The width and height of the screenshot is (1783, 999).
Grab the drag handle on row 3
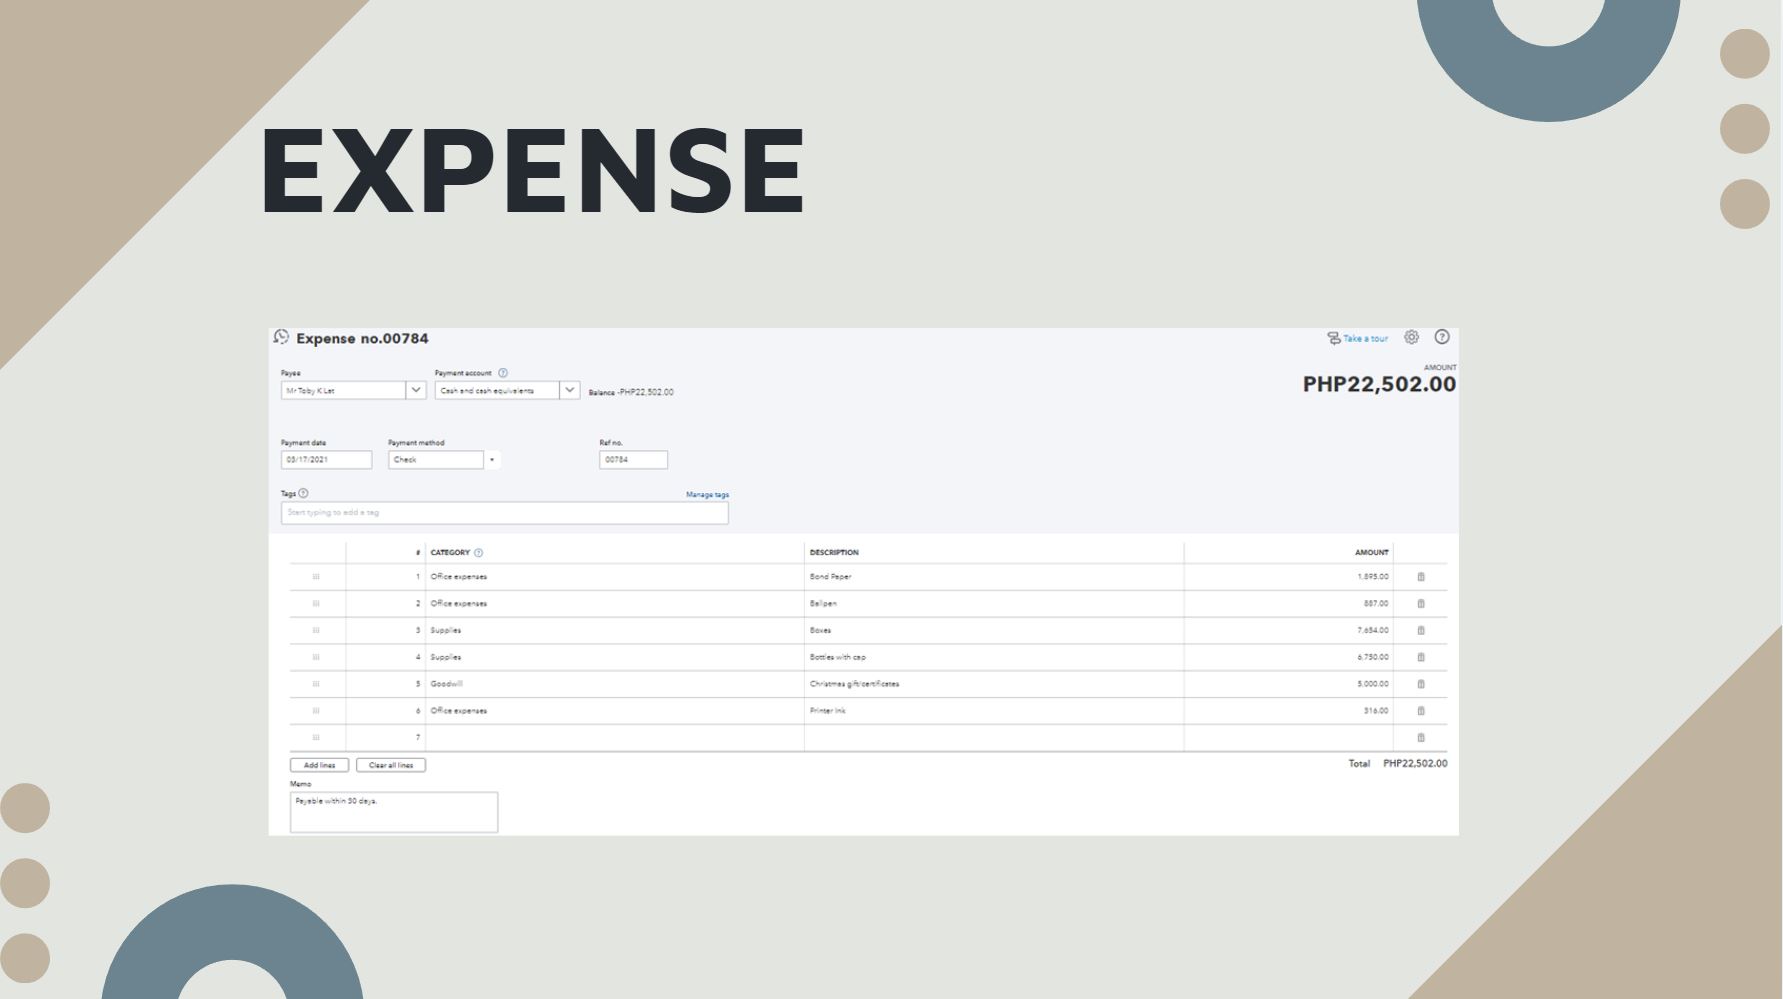click(x=316, y=630)
